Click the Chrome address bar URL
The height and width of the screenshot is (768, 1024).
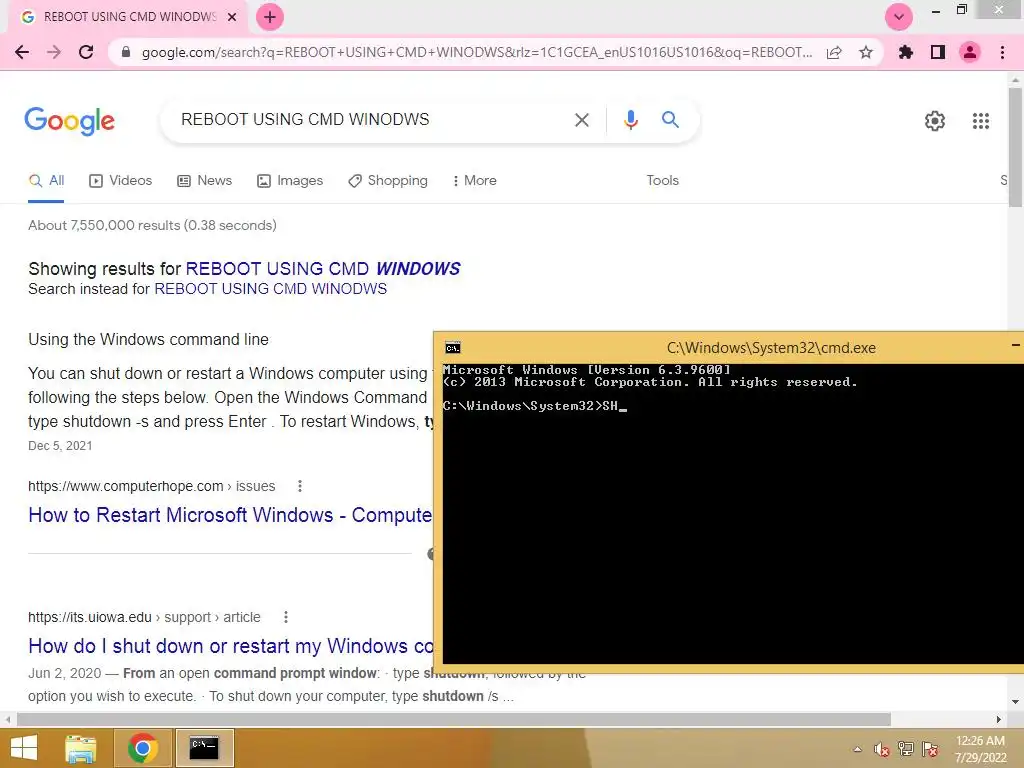coord(477,52)
